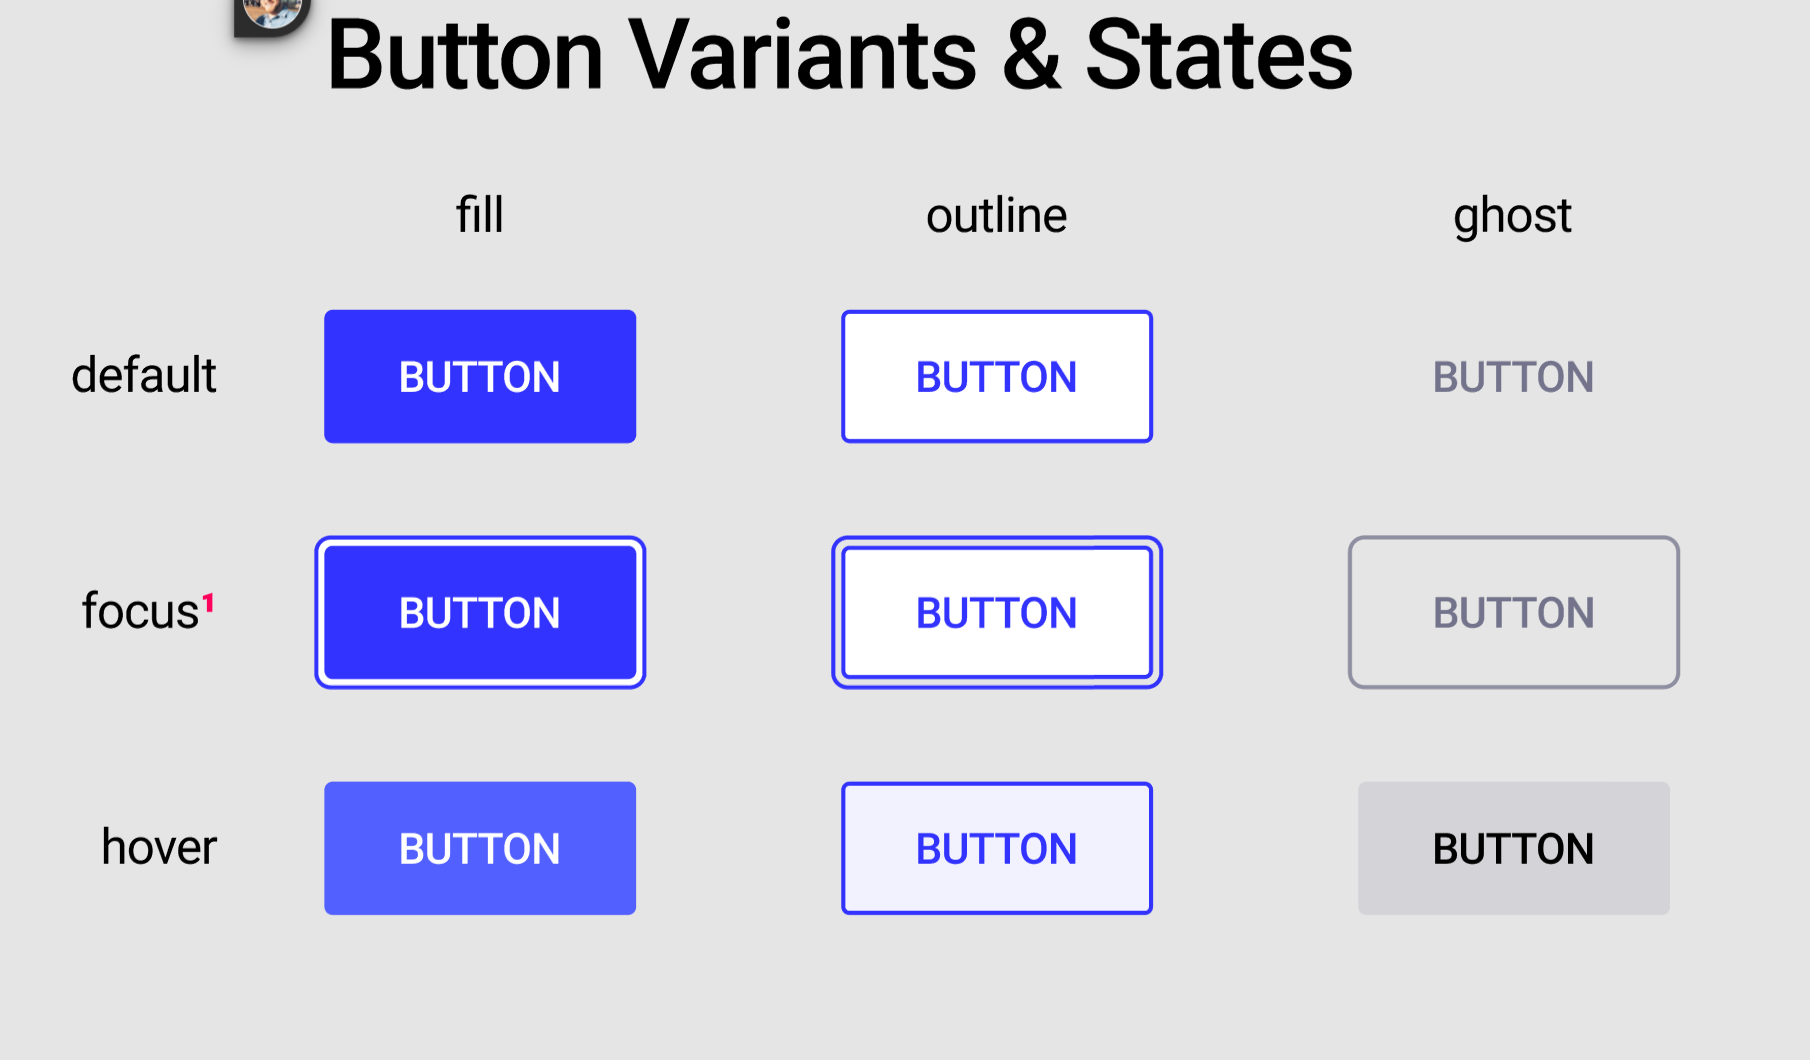Viewport: 1810px width, 1060px height.
Task: Click the "hover" row label
Action: coord(159,847)
